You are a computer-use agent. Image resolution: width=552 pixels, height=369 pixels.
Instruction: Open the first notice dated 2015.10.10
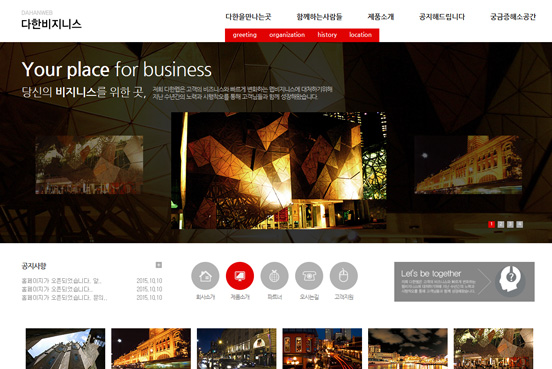tap(92, 281)
